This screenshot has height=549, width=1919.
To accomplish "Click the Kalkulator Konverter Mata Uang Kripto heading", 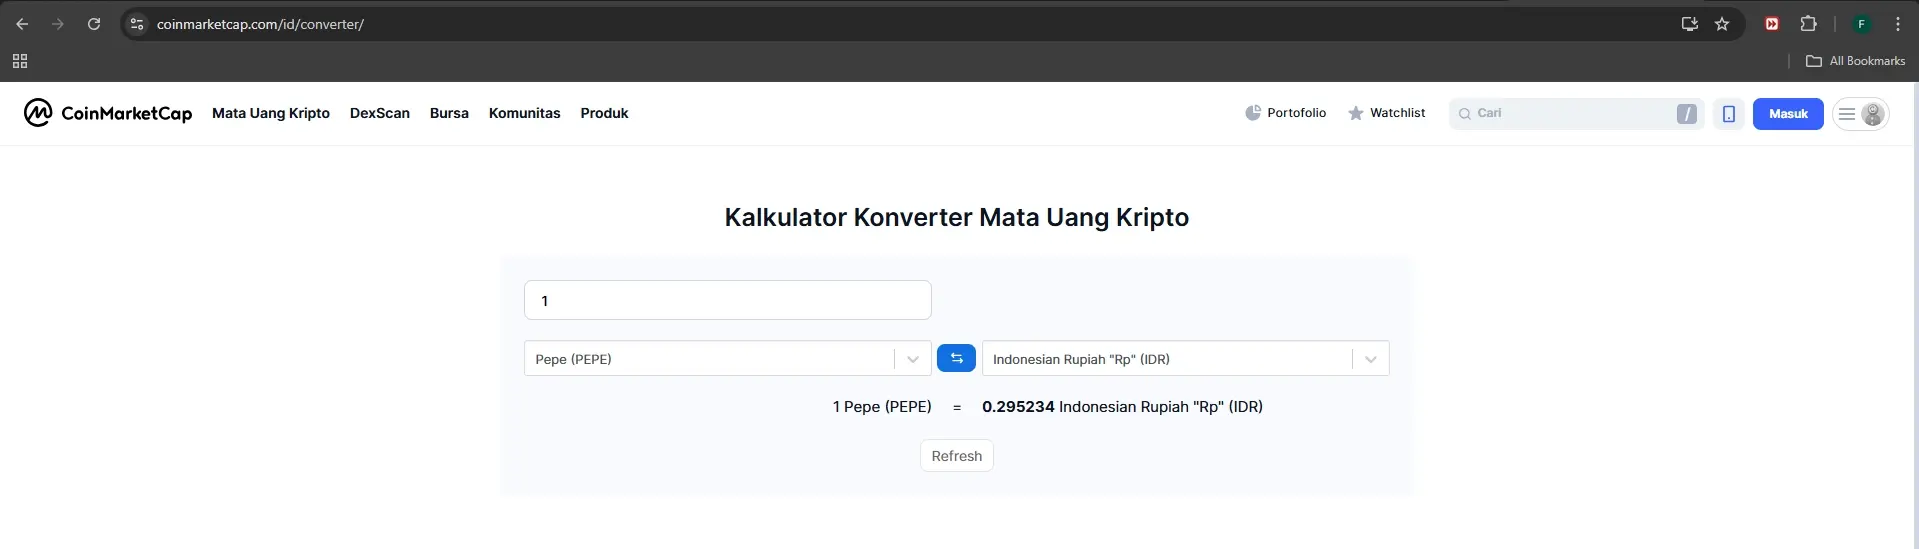I will click(957, 217).
